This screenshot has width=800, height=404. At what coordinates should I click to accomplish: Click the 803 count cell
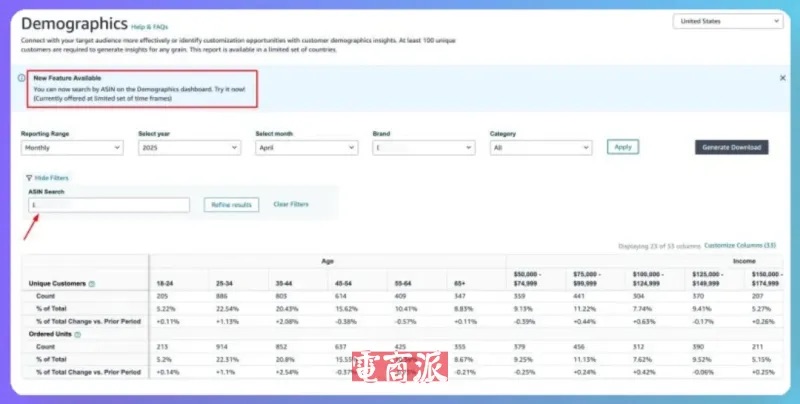pyautogui.click(x=281, y=296)
